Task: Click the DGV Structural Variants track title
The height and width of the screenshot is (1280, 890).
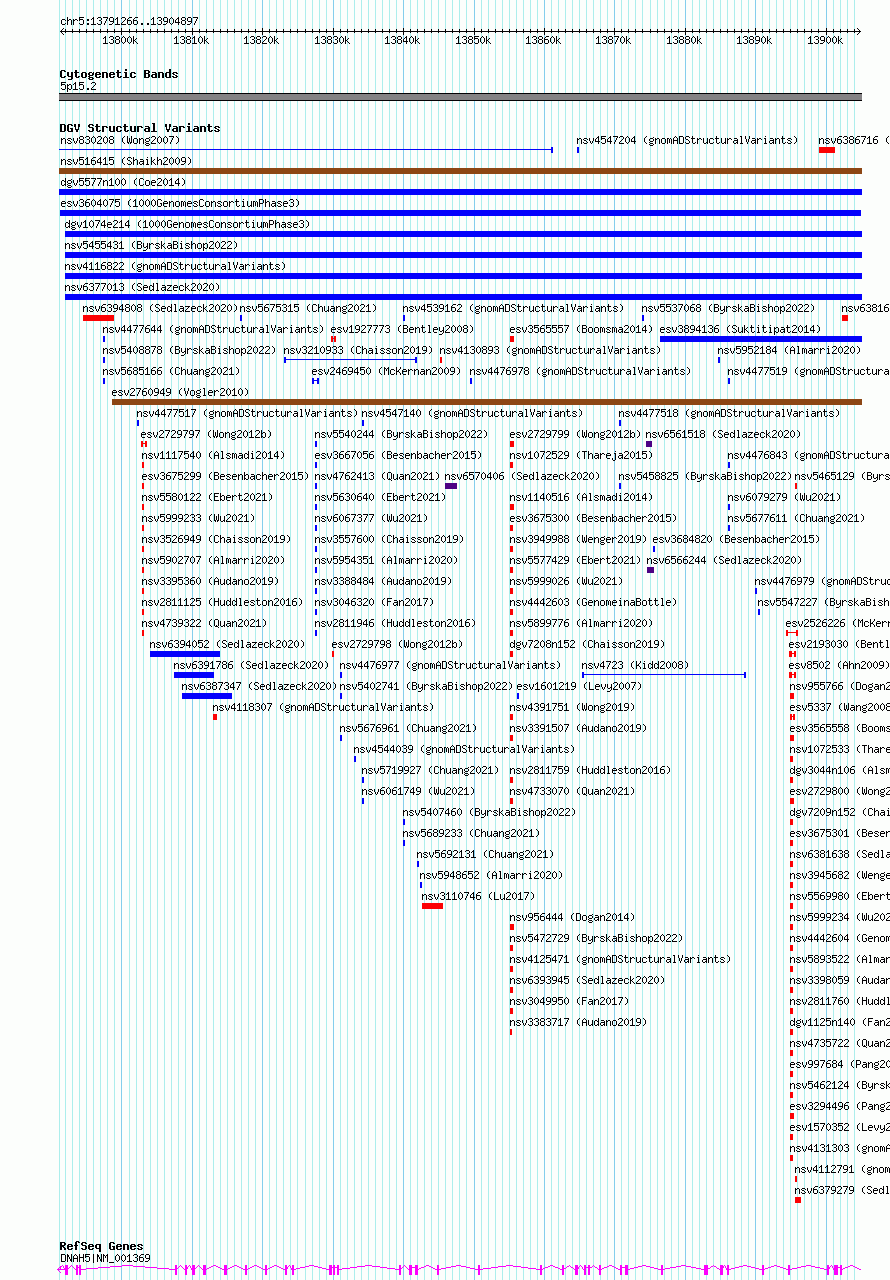Action: pyautogui.click(x=140, y=128)
